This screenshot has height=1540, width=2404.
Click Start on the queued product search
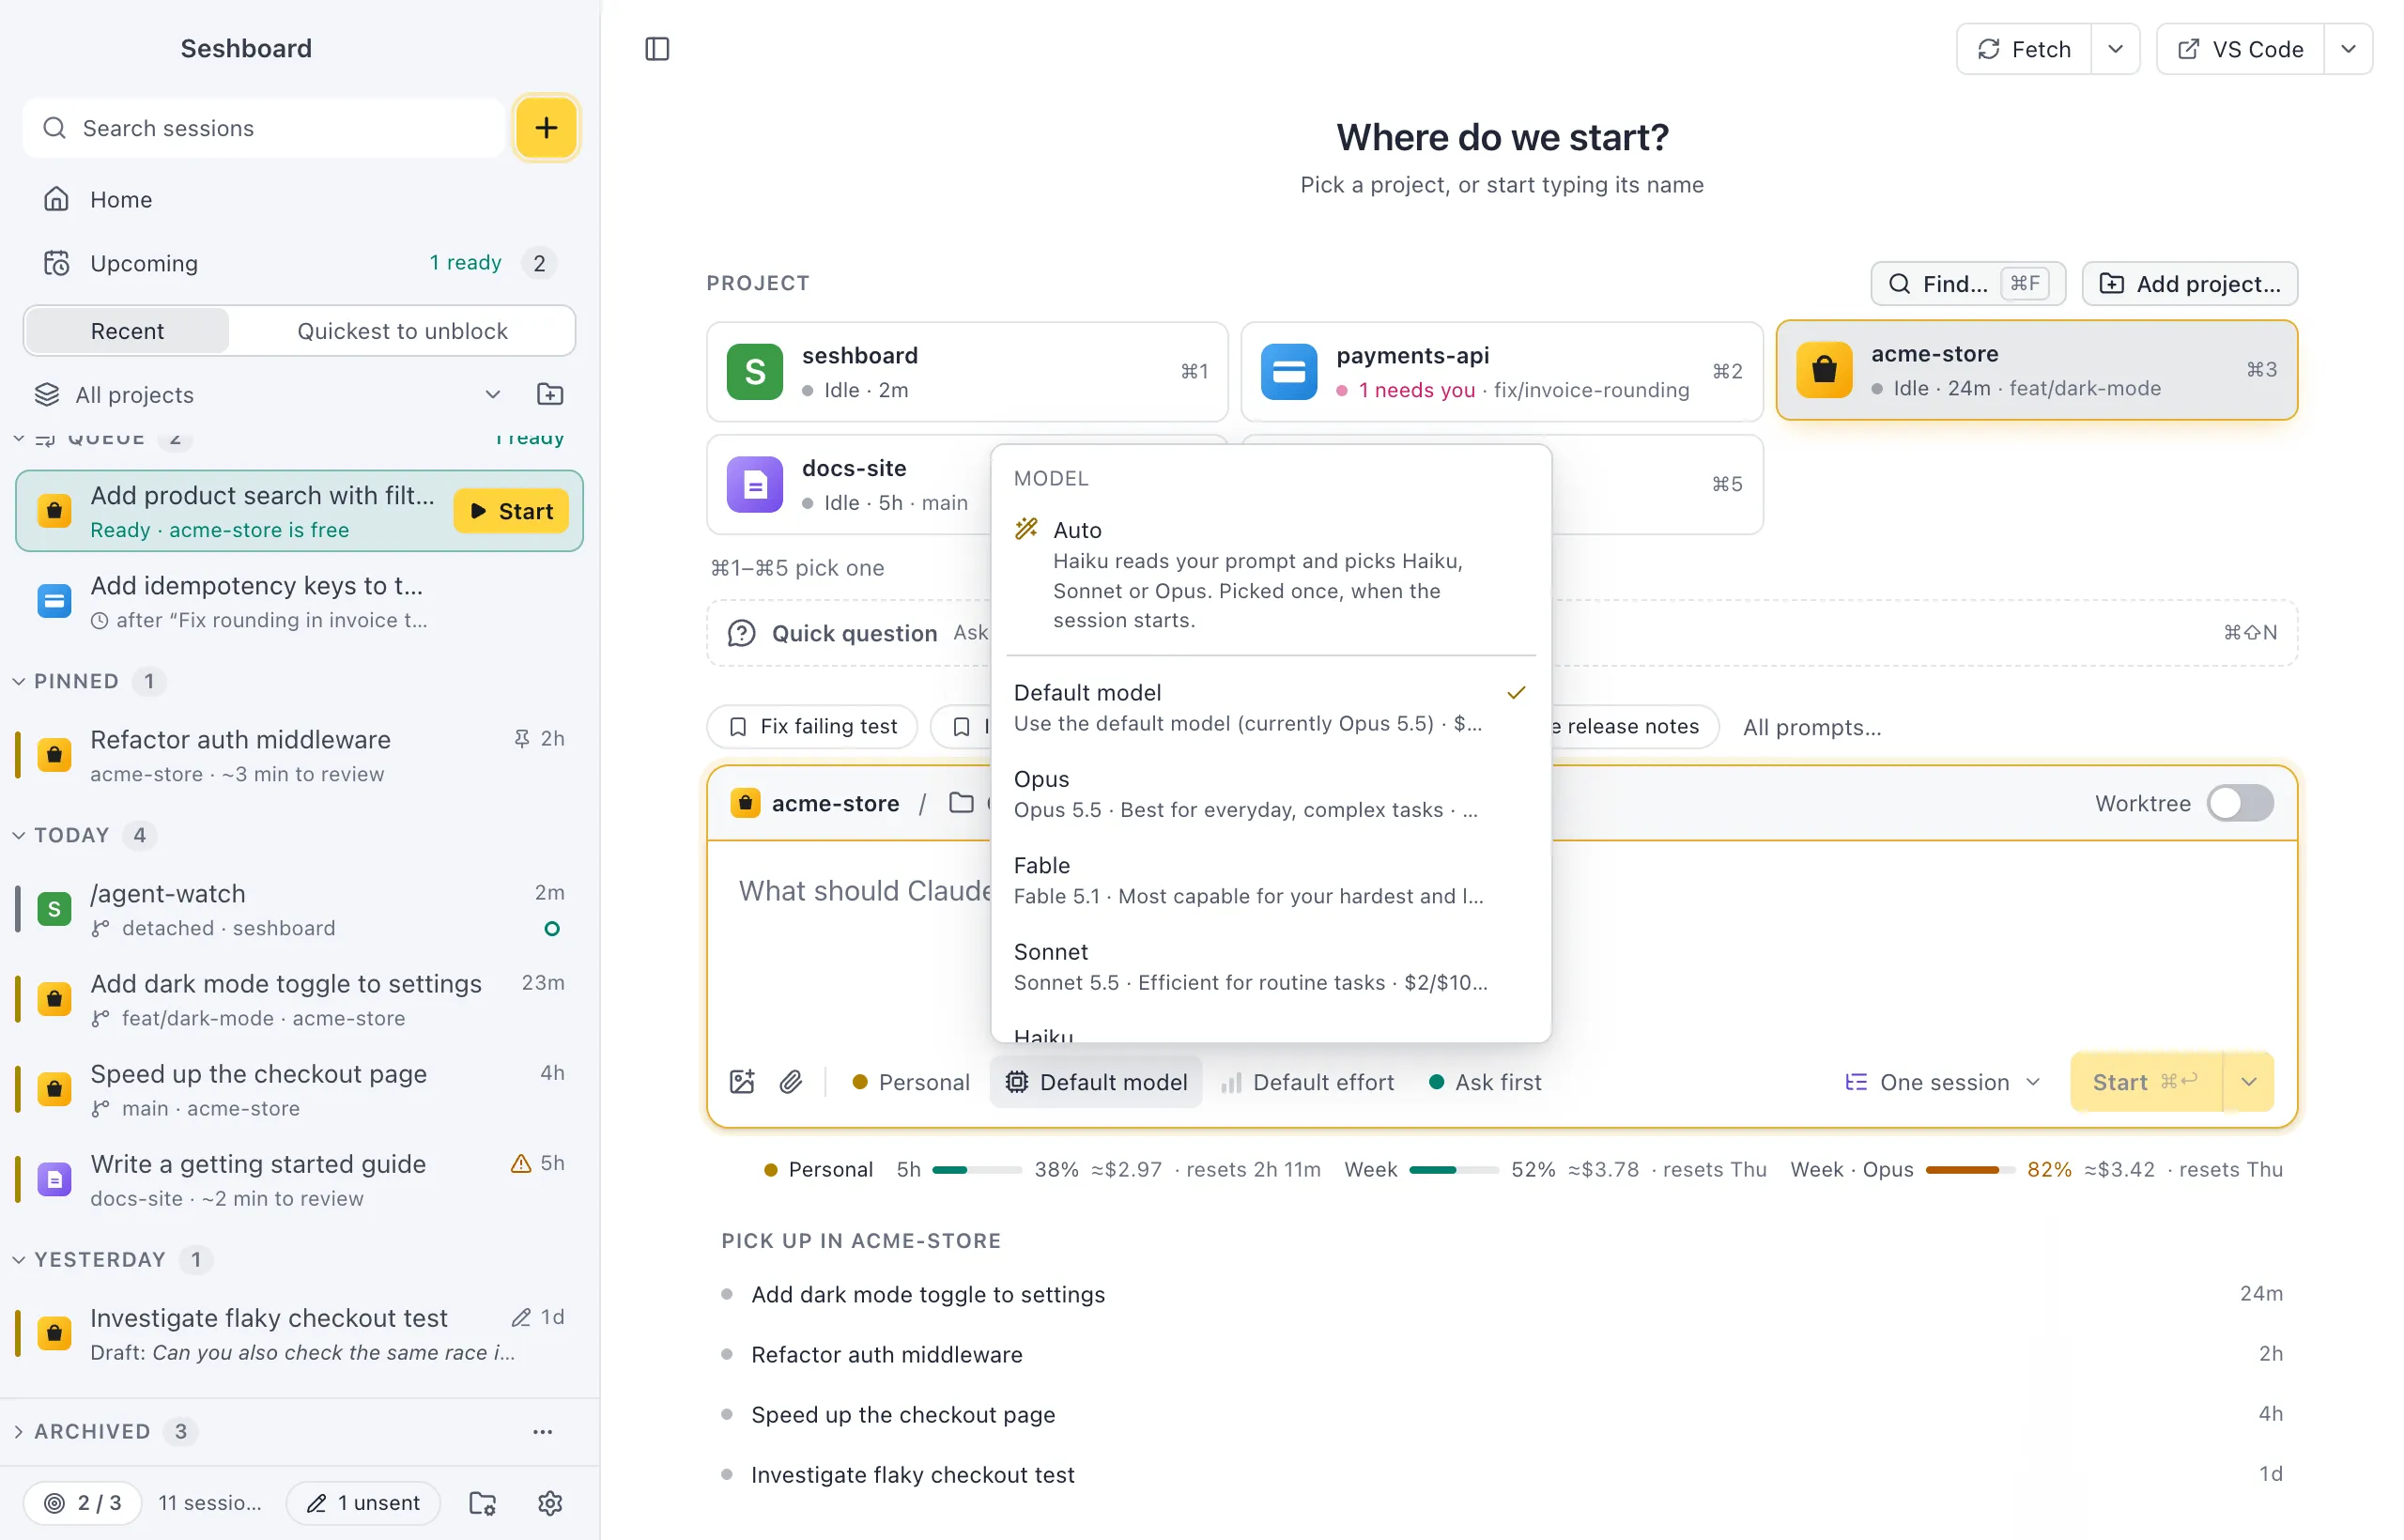511,511
